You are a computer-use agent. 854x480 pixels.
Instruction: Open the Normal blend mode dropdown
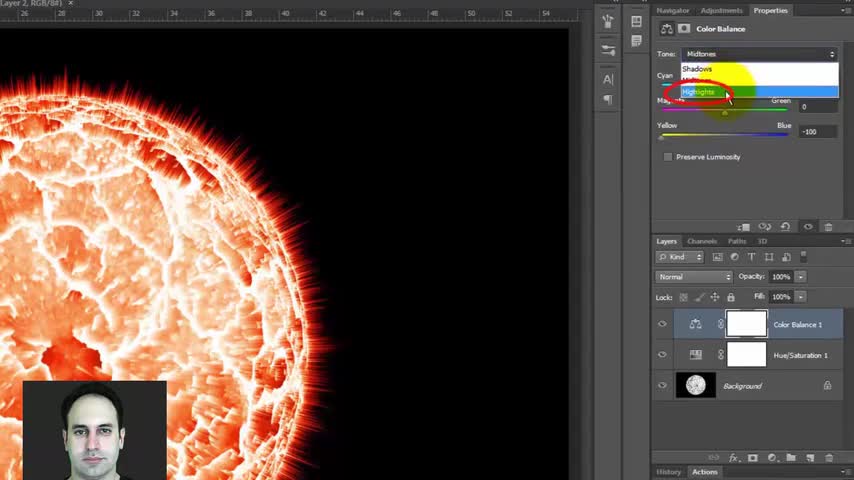[x=693, y=277]
